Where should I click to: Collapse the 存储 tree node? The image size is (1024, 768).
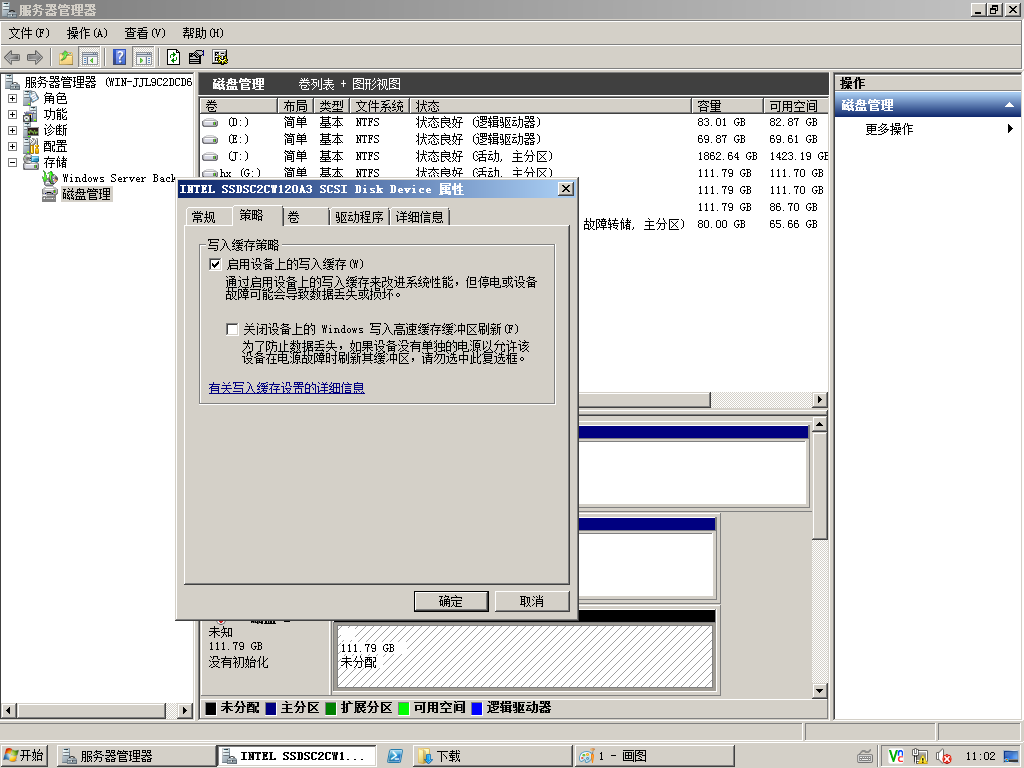(12, 162)
